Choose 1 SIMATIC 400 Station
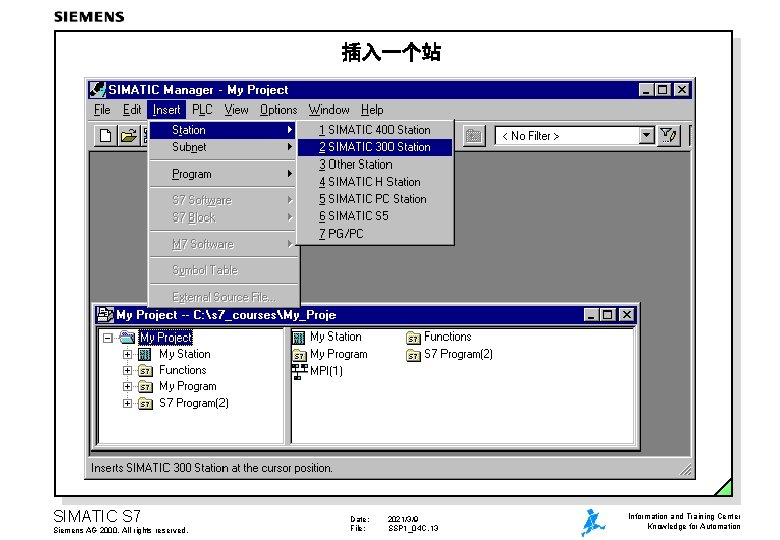This screenshot has height=540, width=780. (375, 130)
